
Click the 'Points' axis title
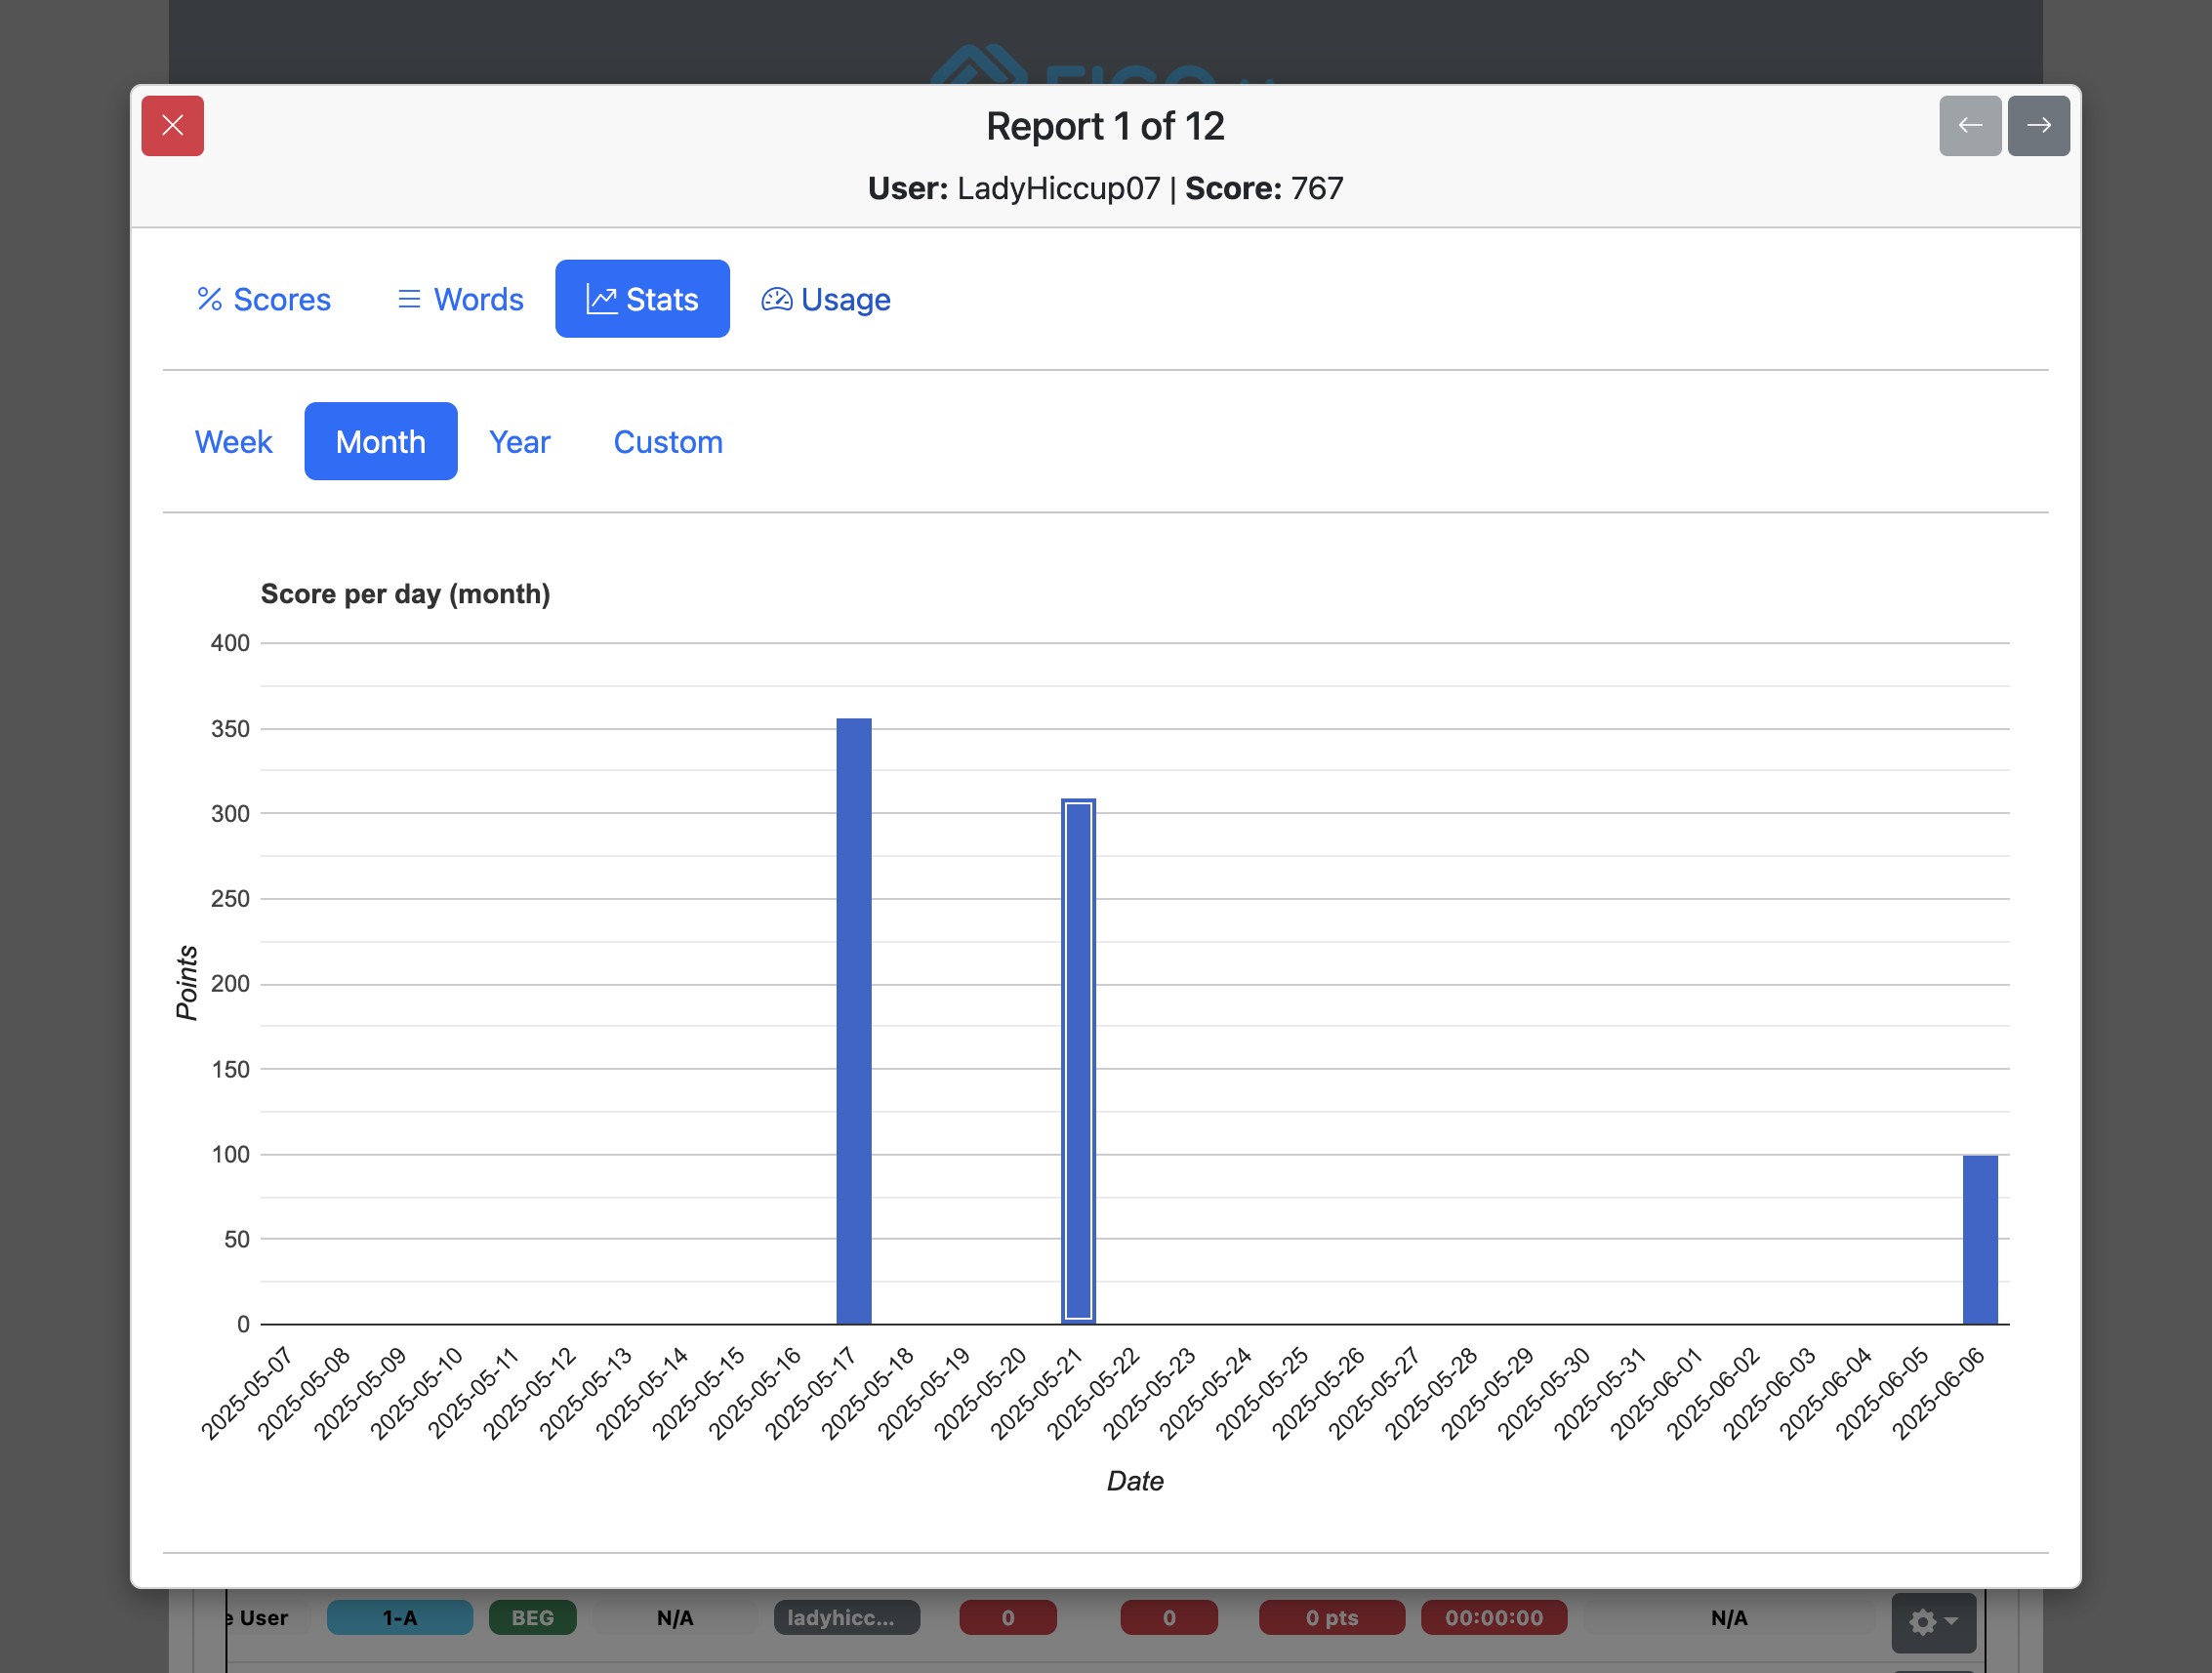click(x=187, y=983)
